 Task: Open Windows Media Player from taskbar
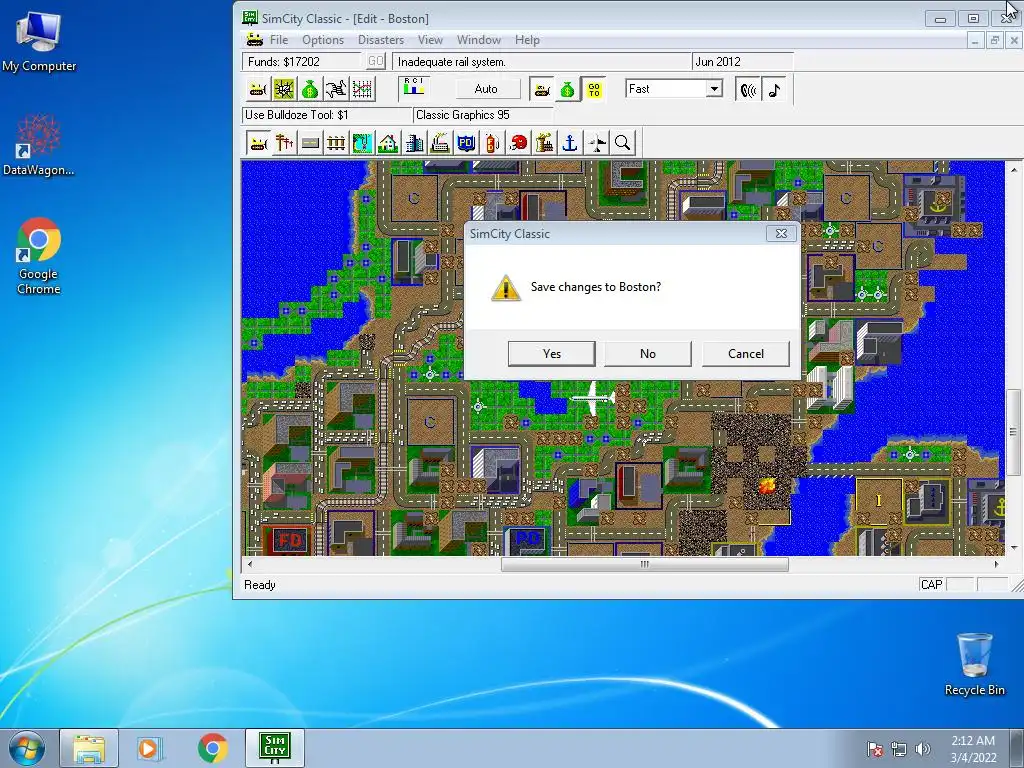pos(149,748)
